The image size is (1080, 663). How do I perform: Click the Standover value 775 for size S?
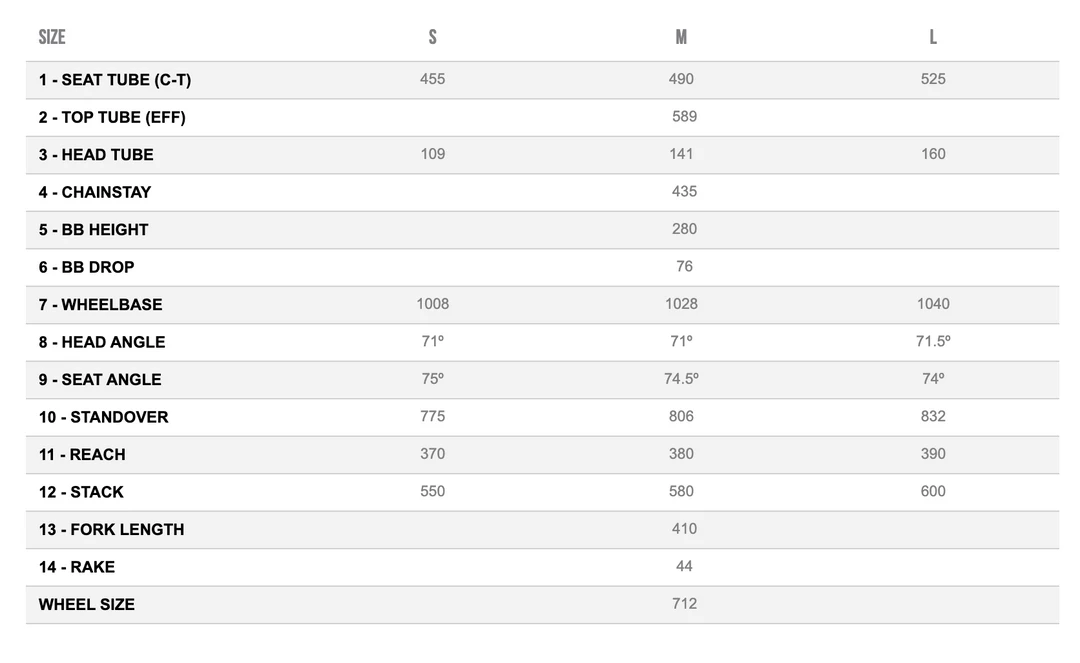pyautogui.click(x=432, y=417)
